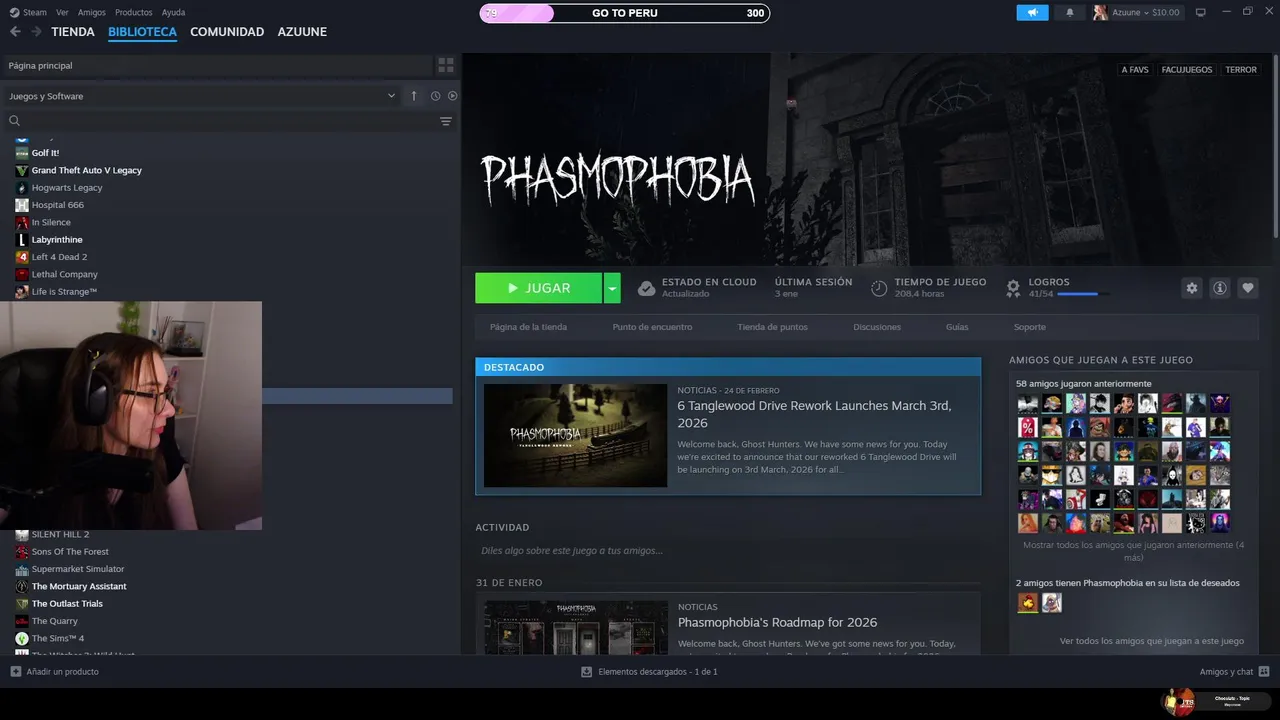Click the add product plus icon

(15, 672)
